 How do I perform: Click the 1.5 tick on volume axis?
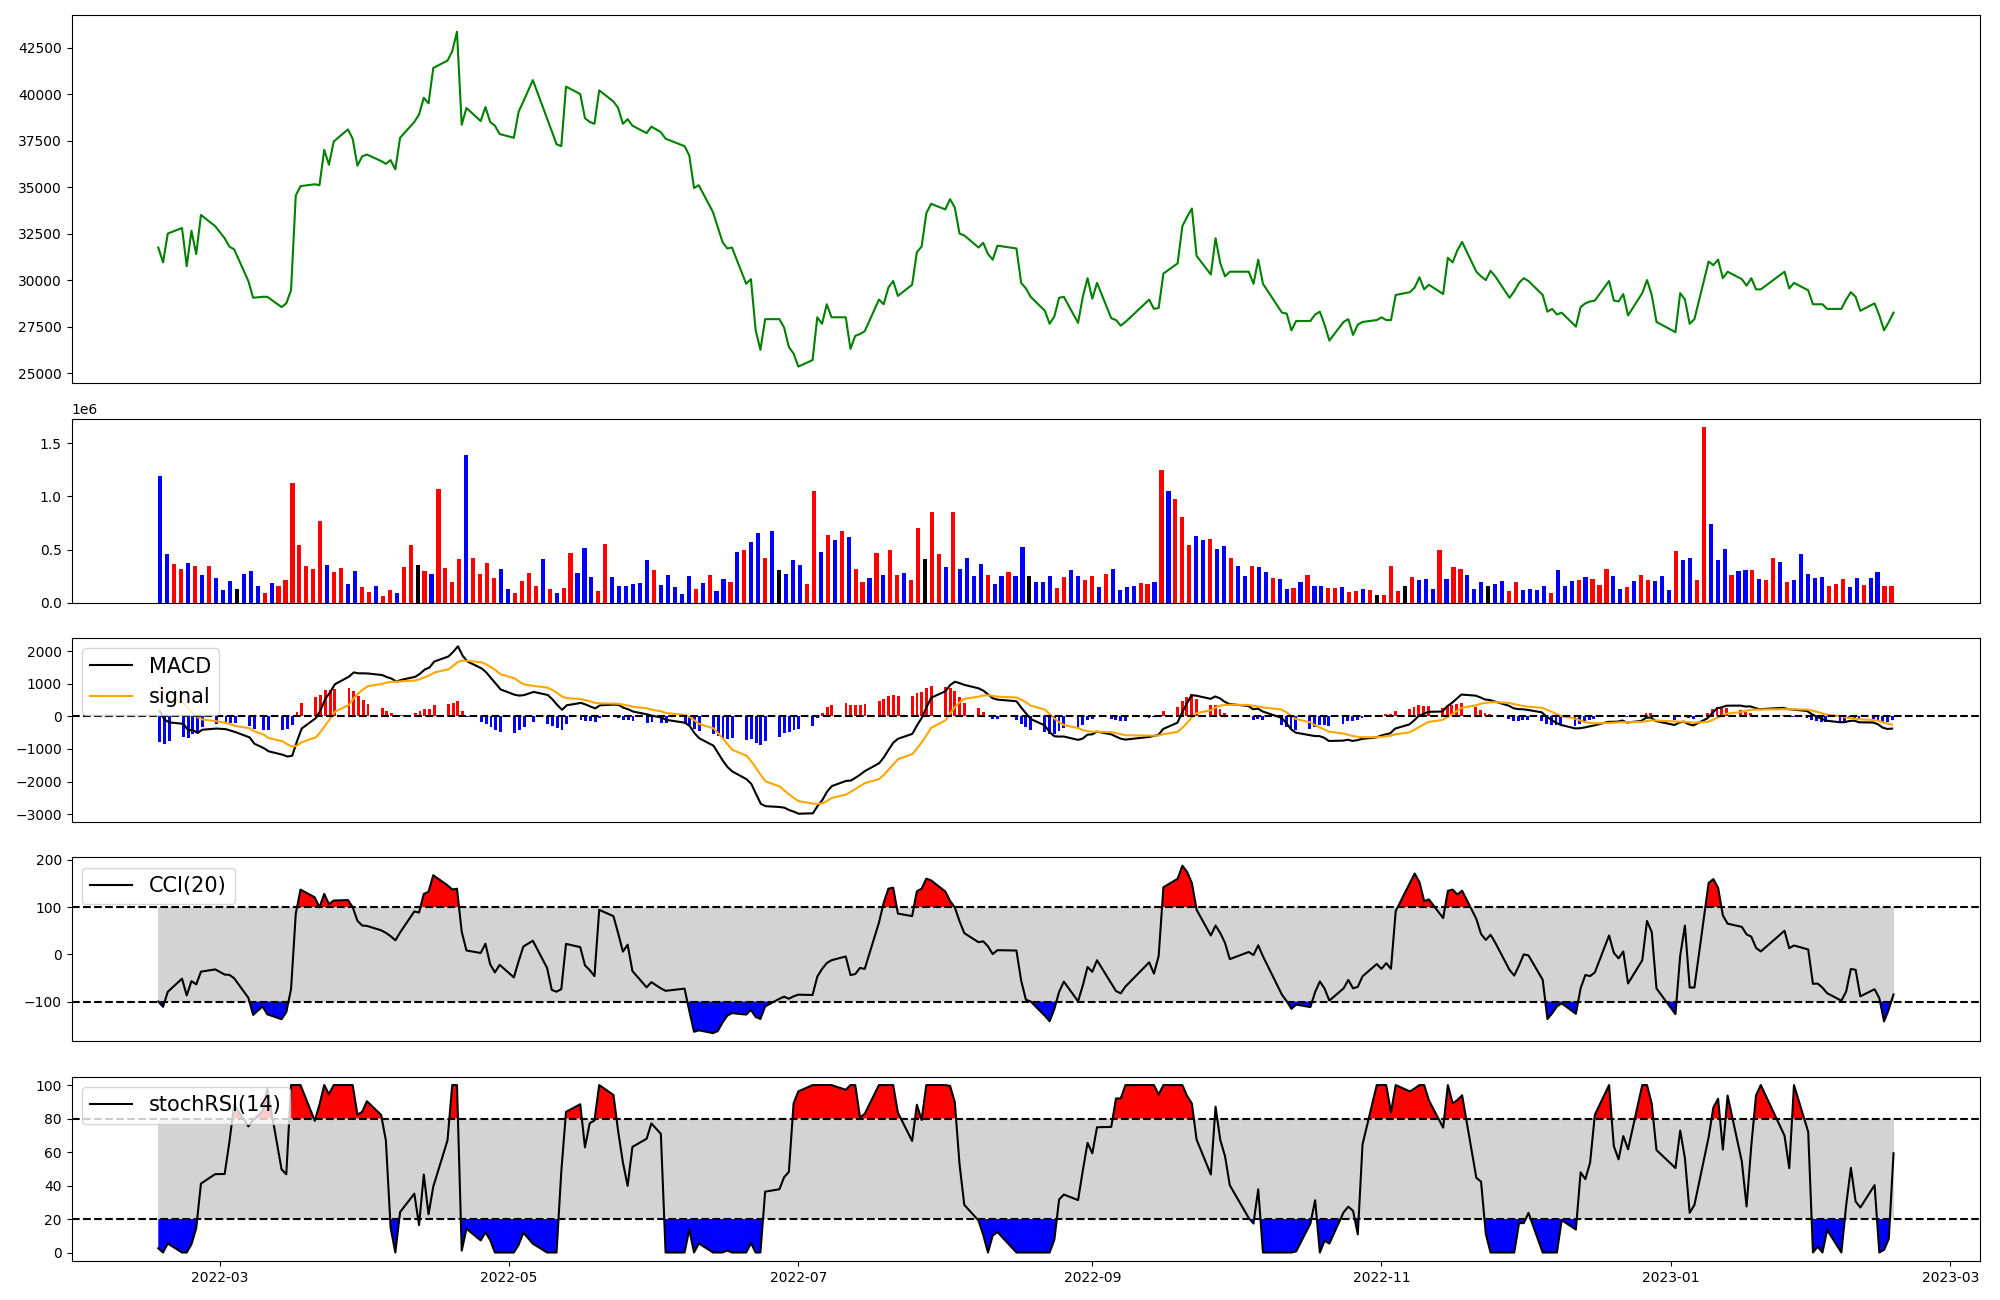49,444
